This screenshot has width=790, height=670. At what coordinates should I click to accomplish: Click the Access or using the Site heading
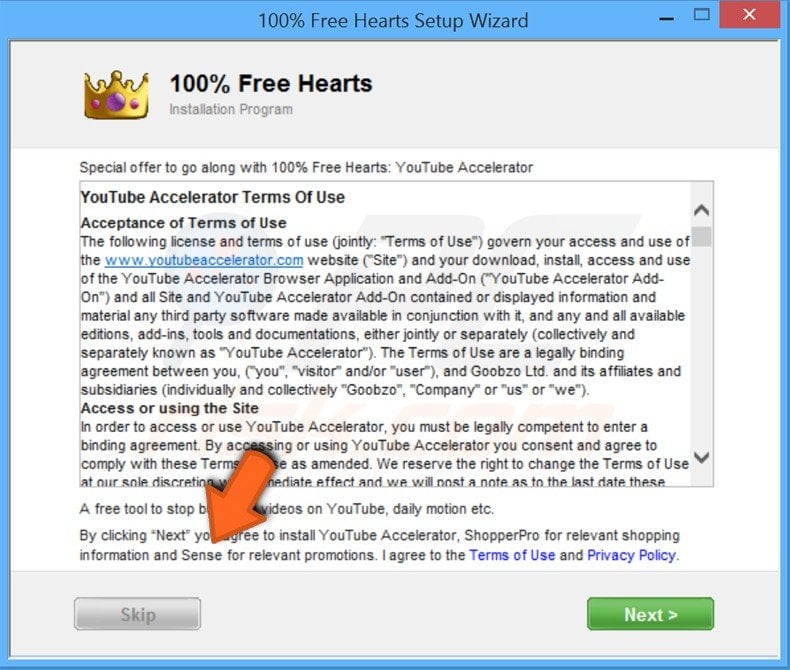[170, 408]
